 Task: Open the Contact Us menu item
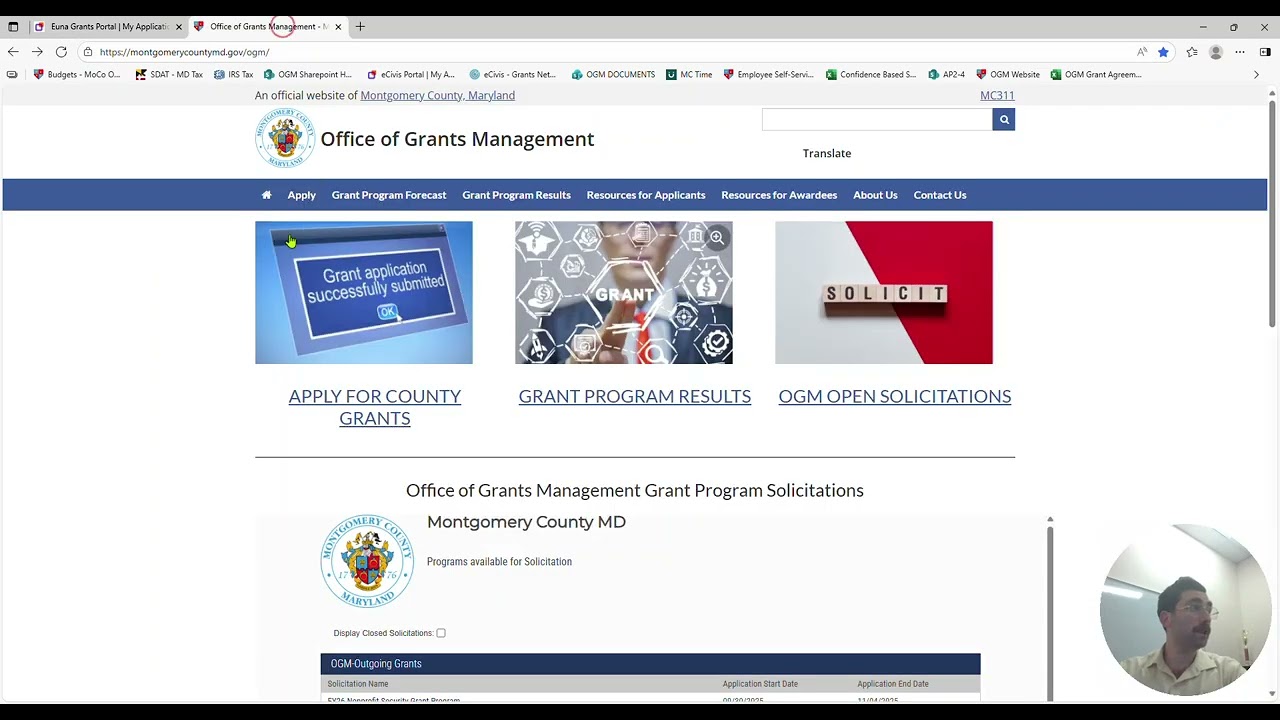point(940,195)
